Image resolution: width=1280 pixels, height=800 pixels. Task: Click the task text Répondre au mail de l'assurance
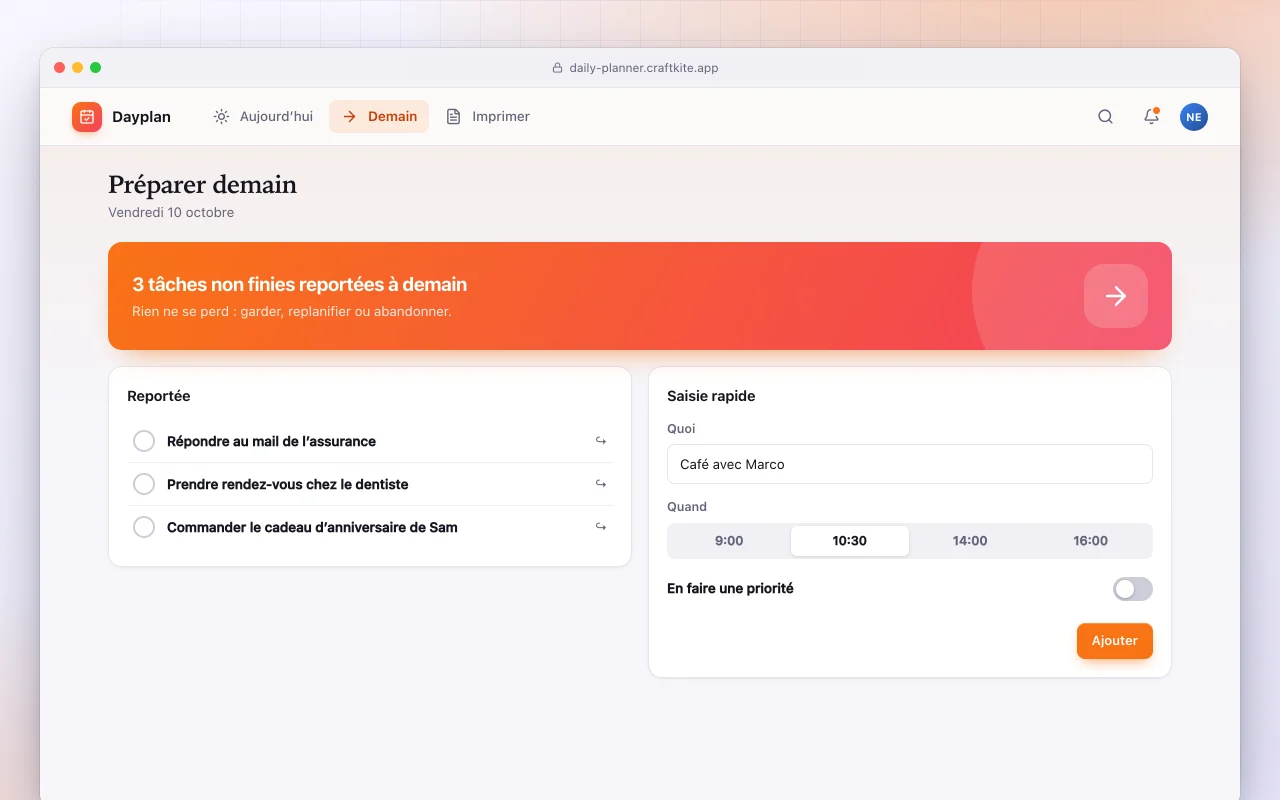pos(271,441)
